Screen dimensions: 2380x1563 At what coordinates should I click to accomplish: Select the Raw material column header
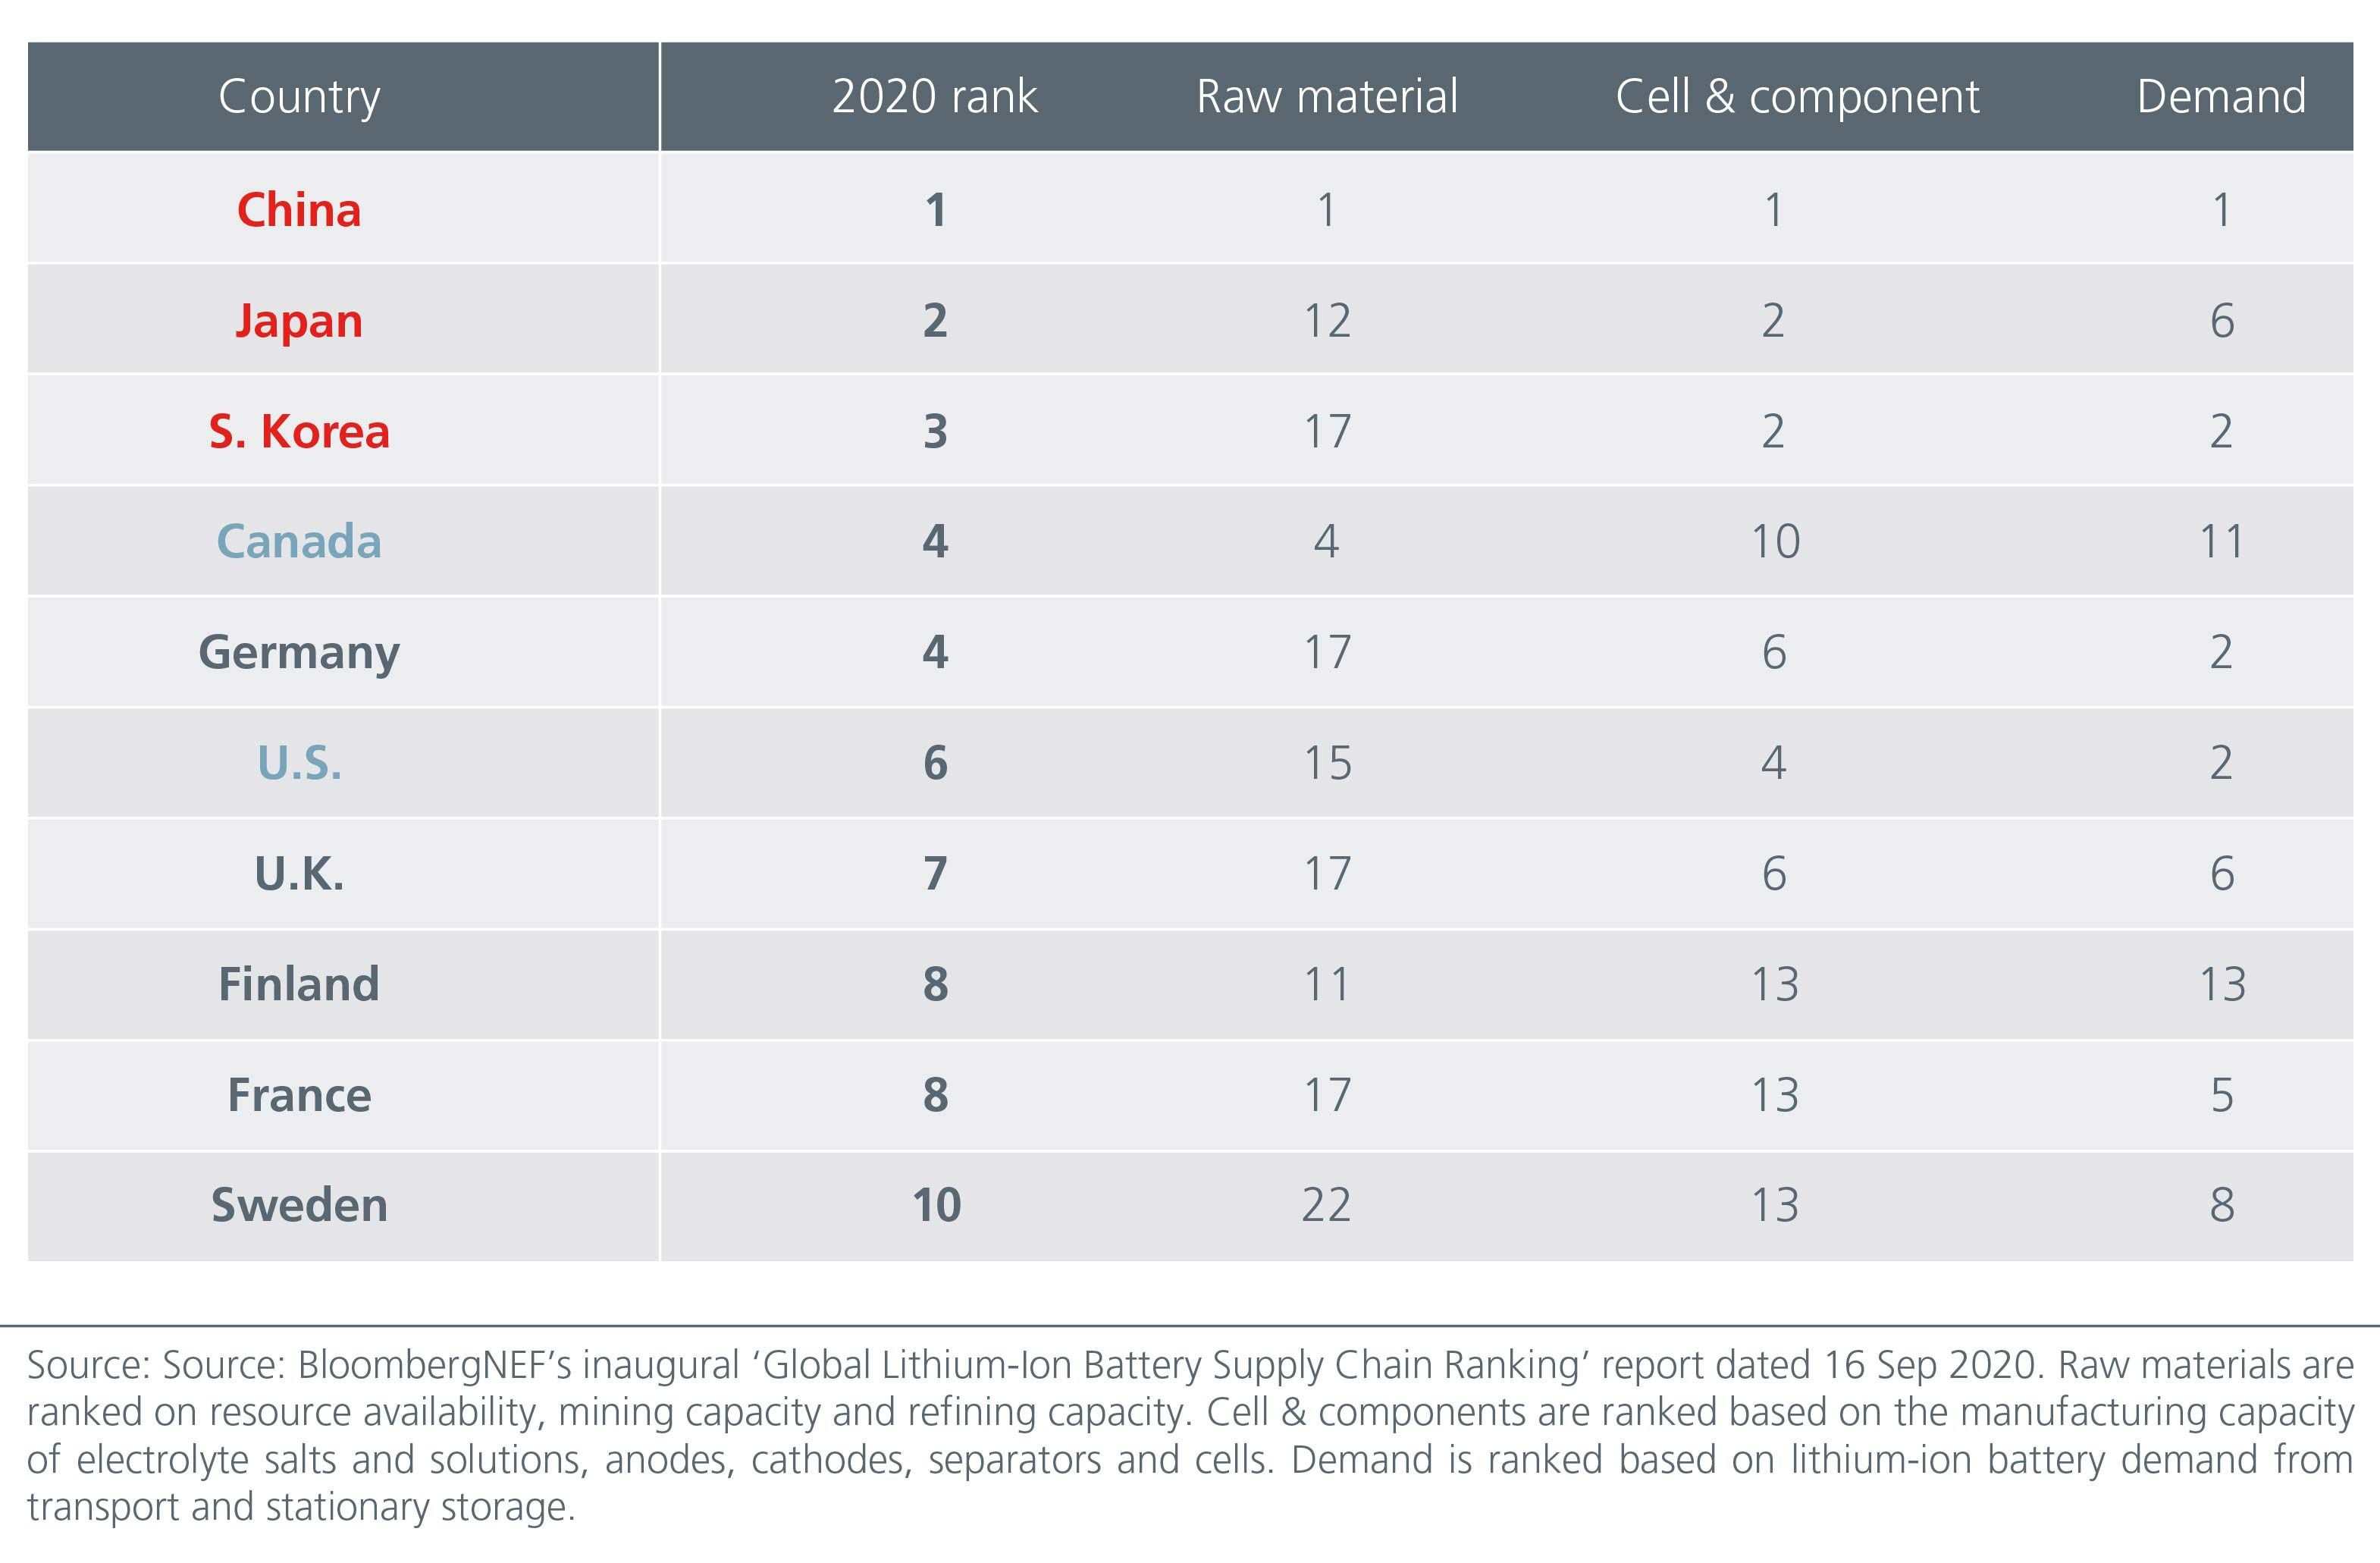pyautogui.click(x=1327, y=97)
